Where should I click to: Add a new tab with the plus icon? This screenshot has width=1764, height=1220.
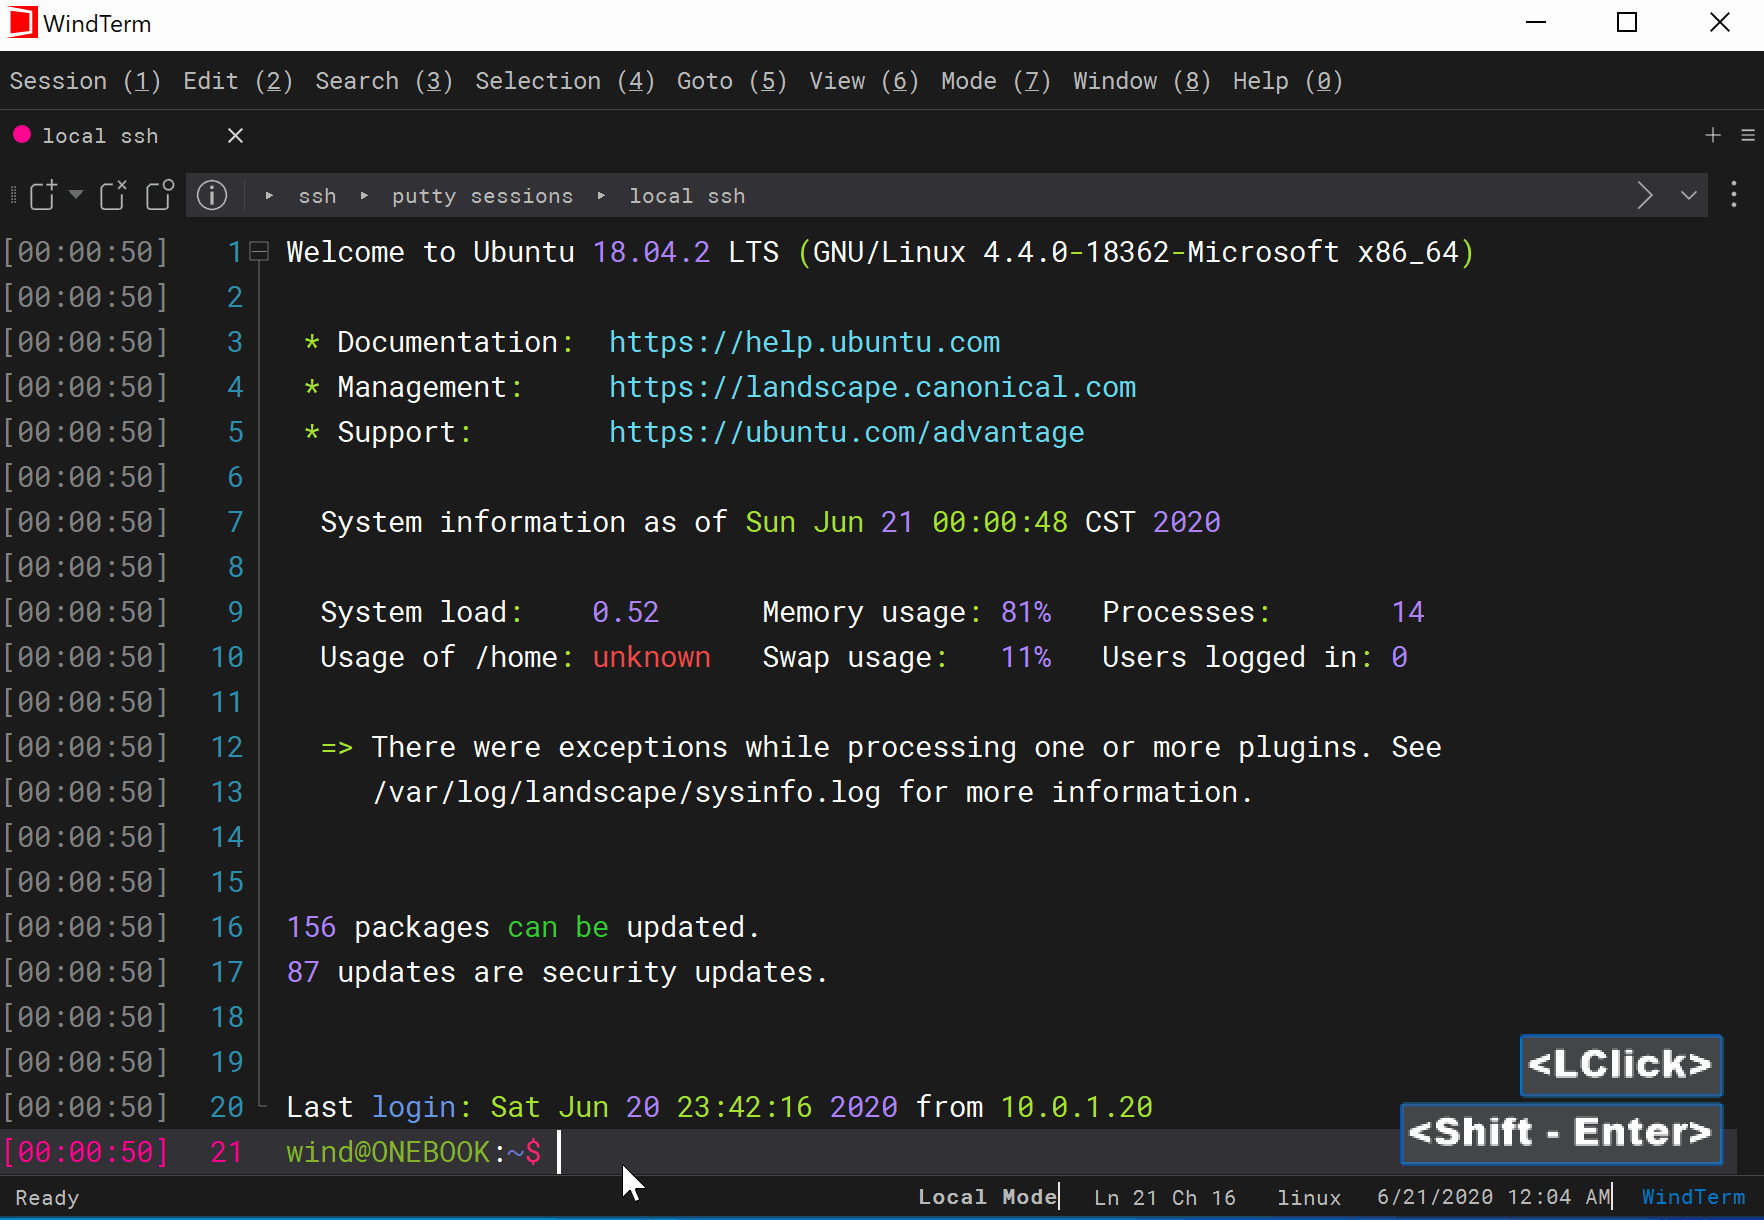tap(1713, 135)
